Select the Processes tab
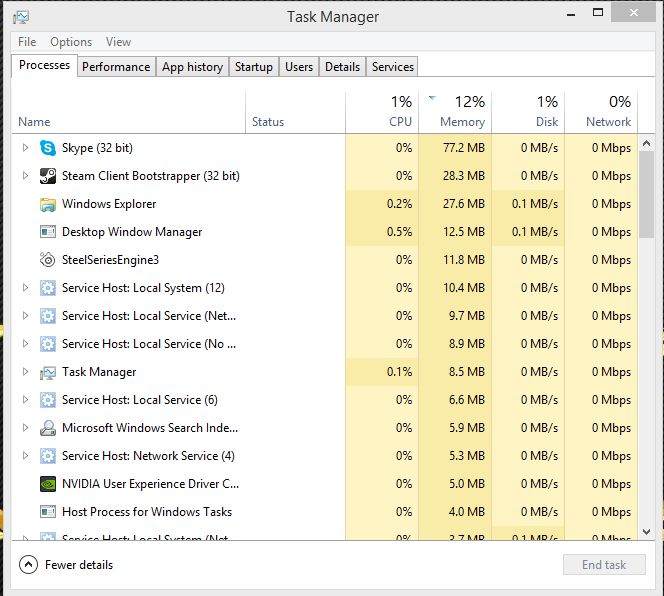The image size is (664, 596). coord(44,65)
